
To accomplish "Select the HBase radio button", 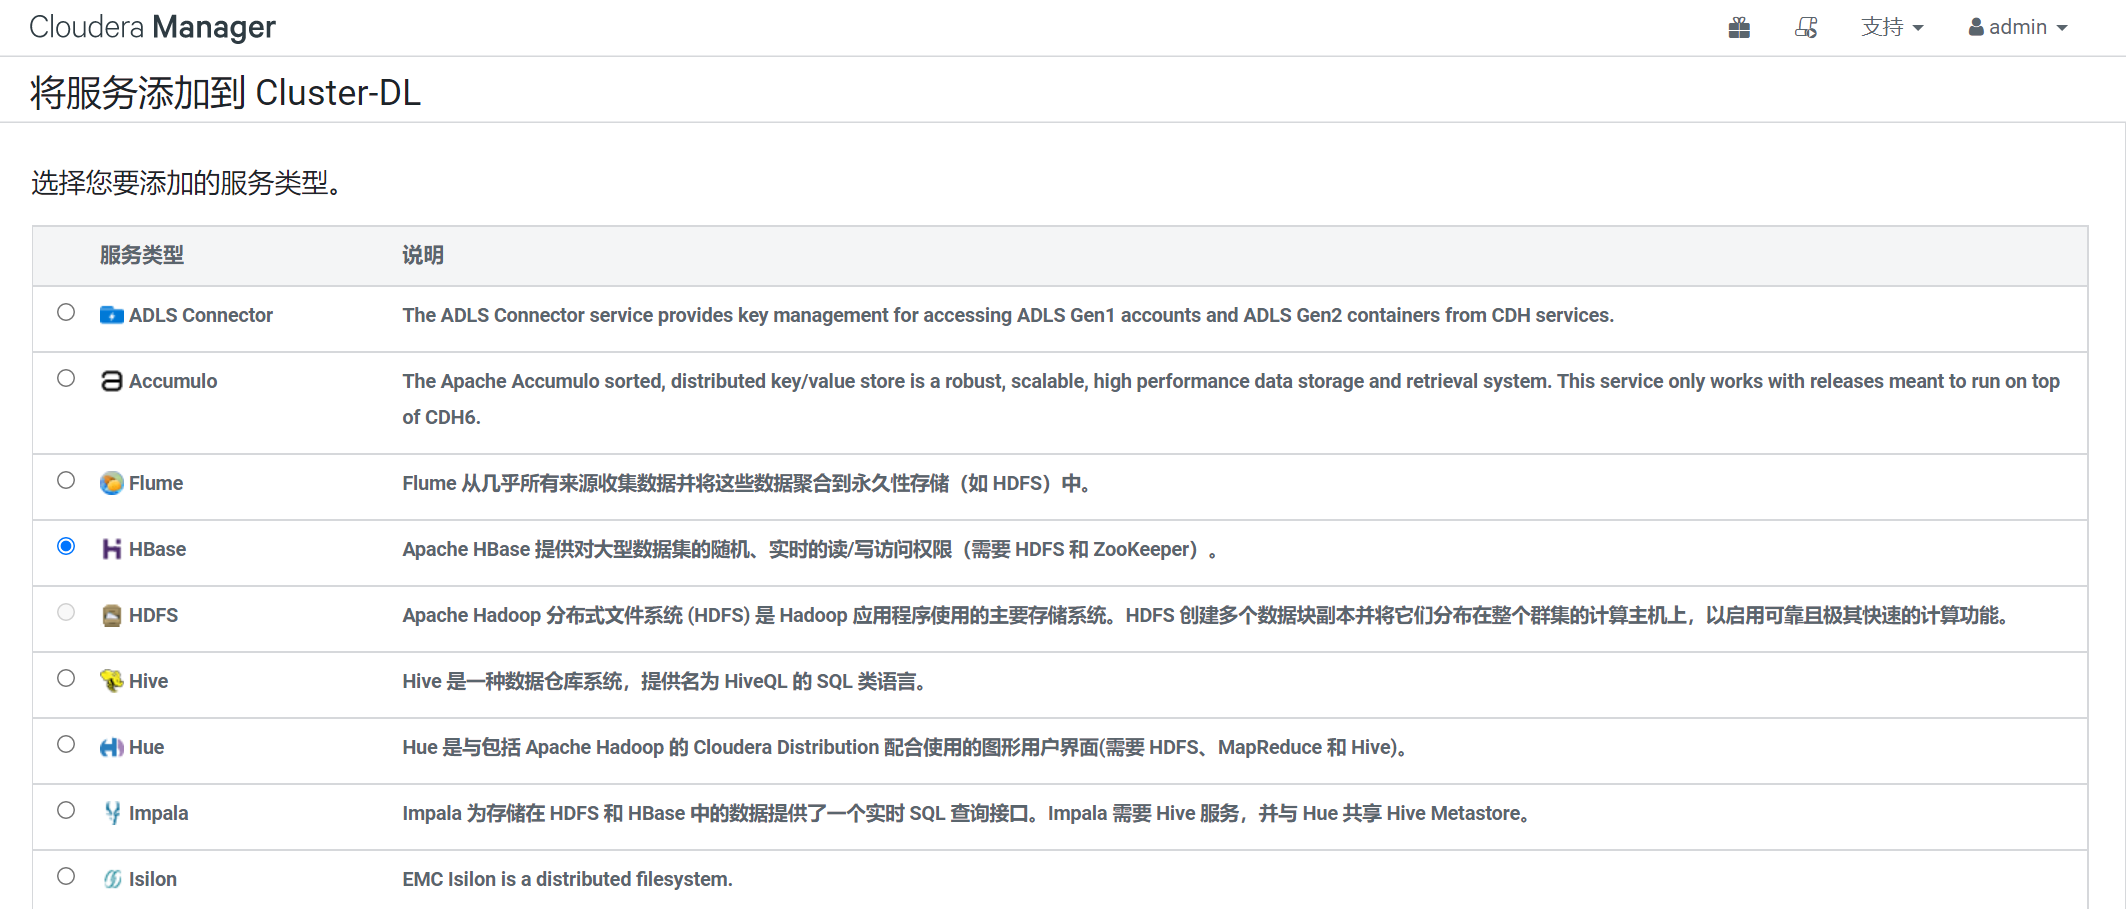I will 66,546.
